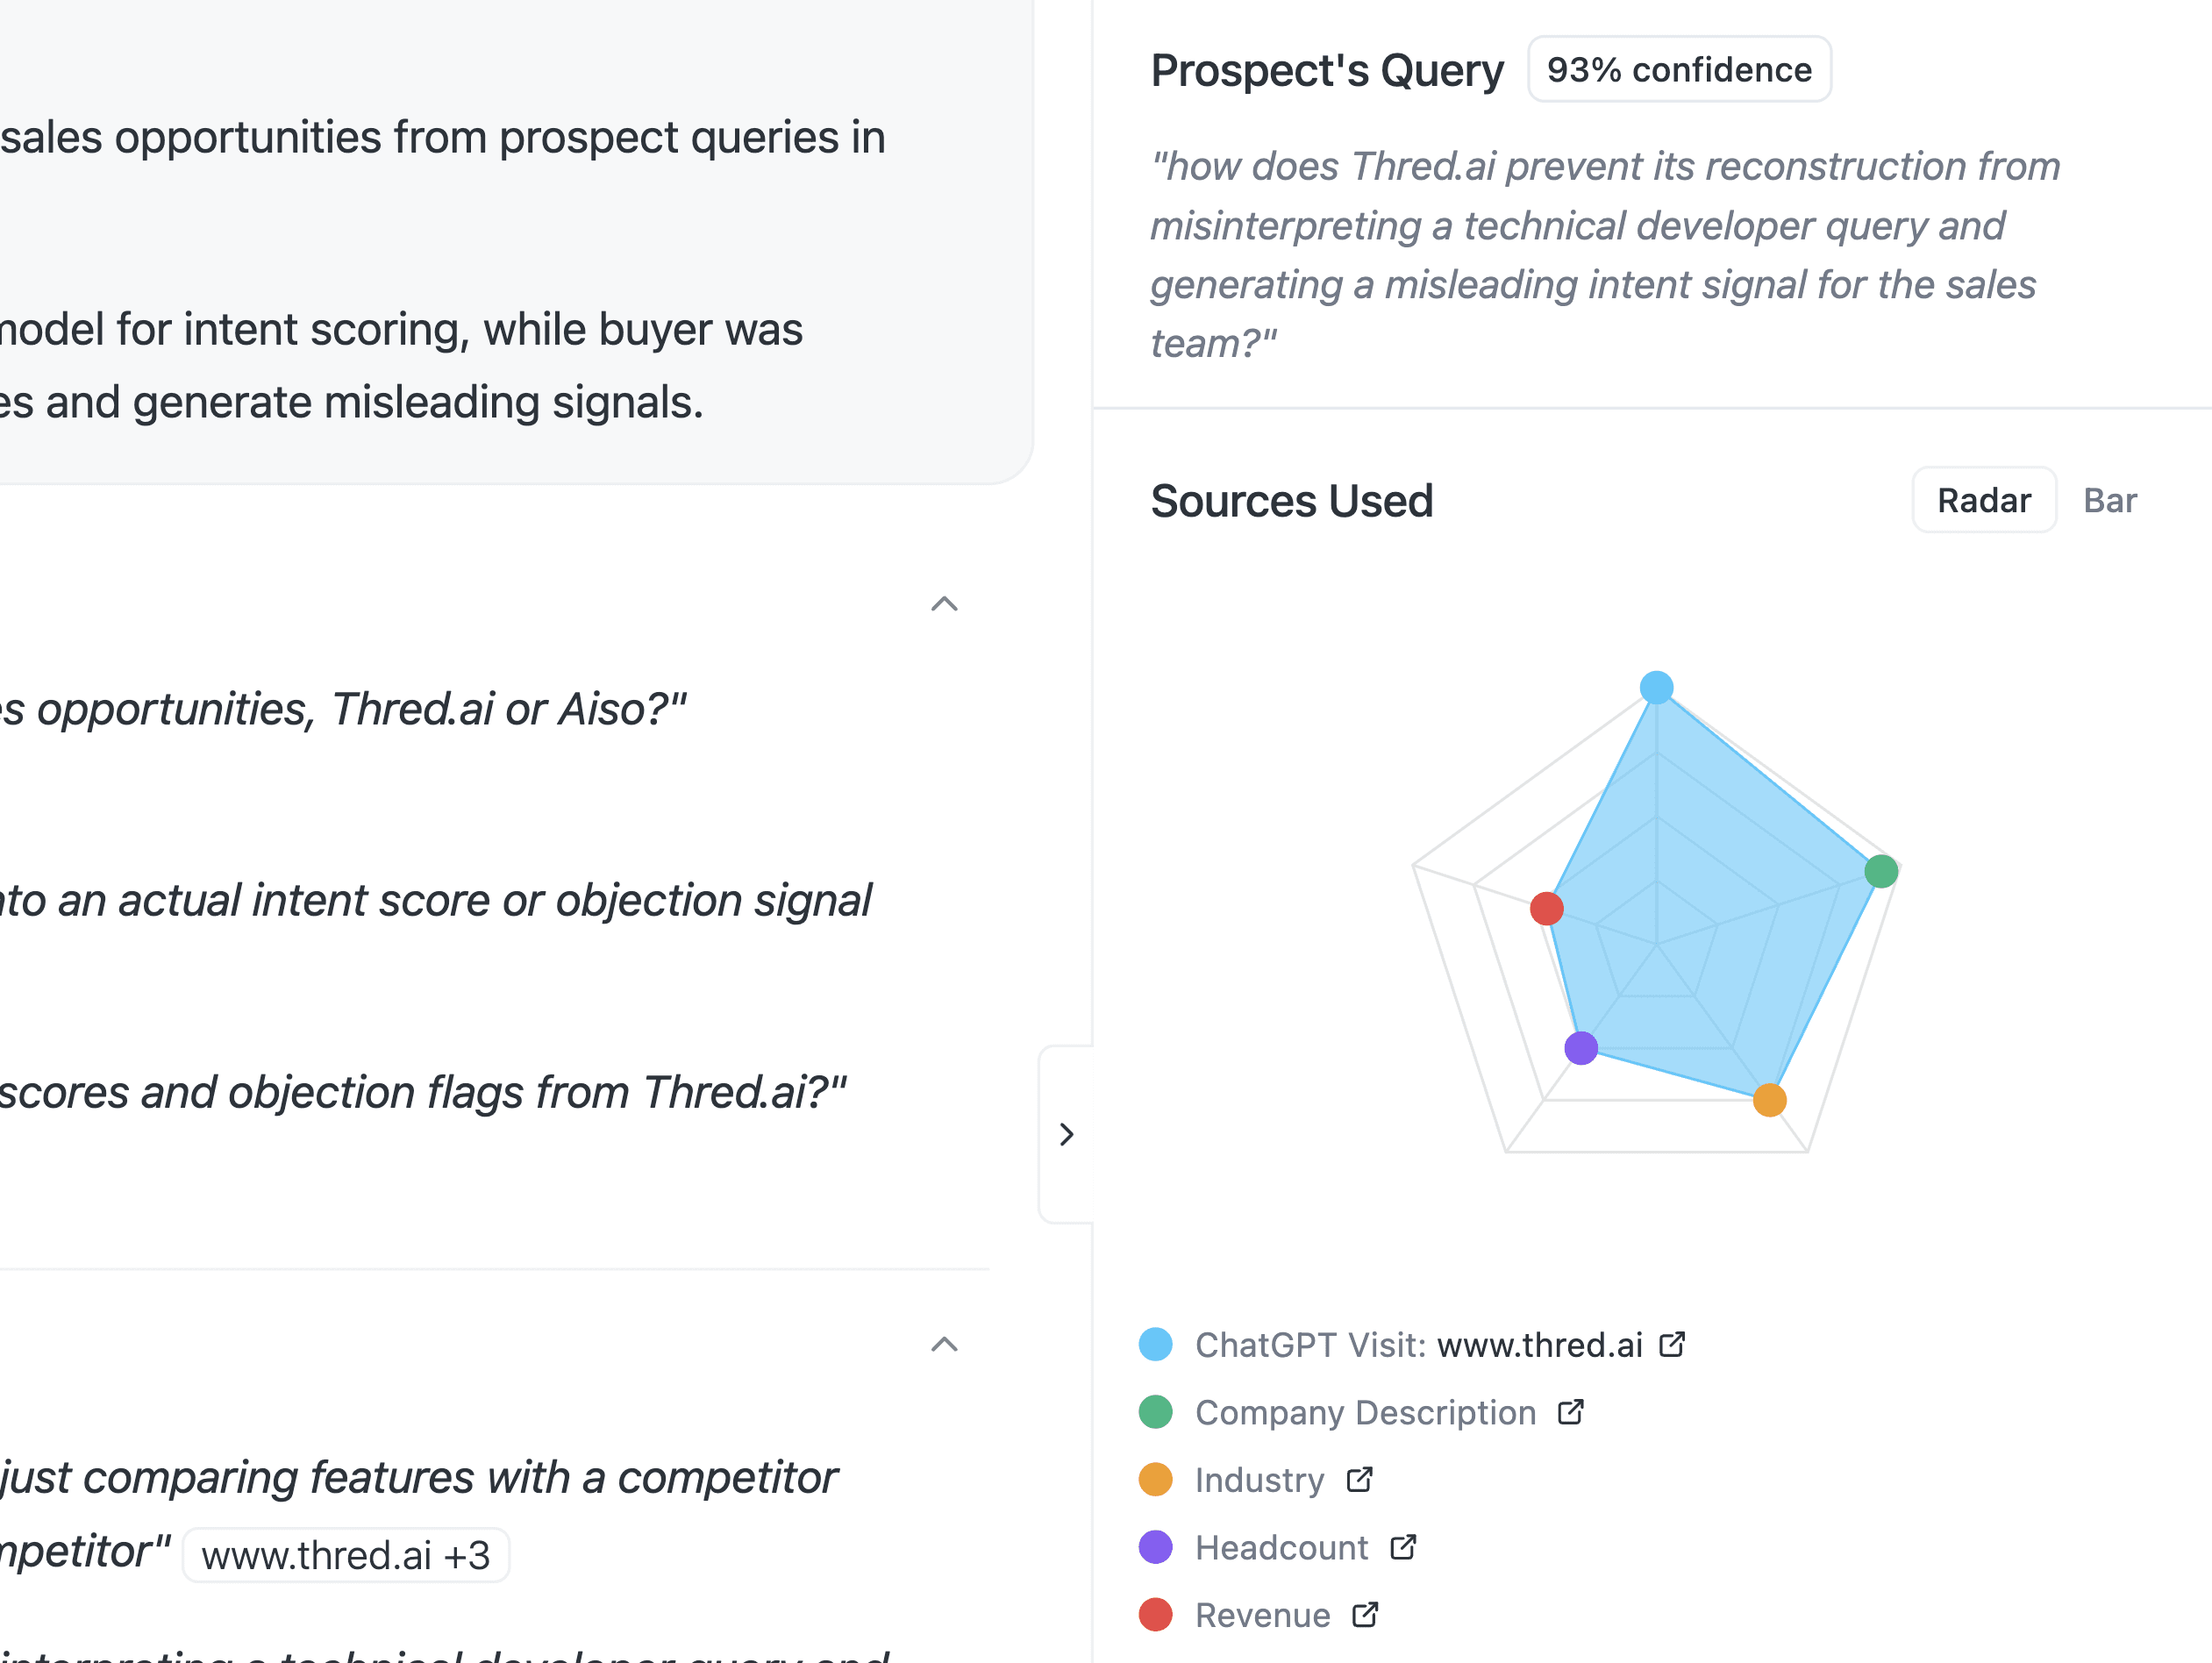
Task: Open the Revenue external link
Action: tap(1364, 1614)
